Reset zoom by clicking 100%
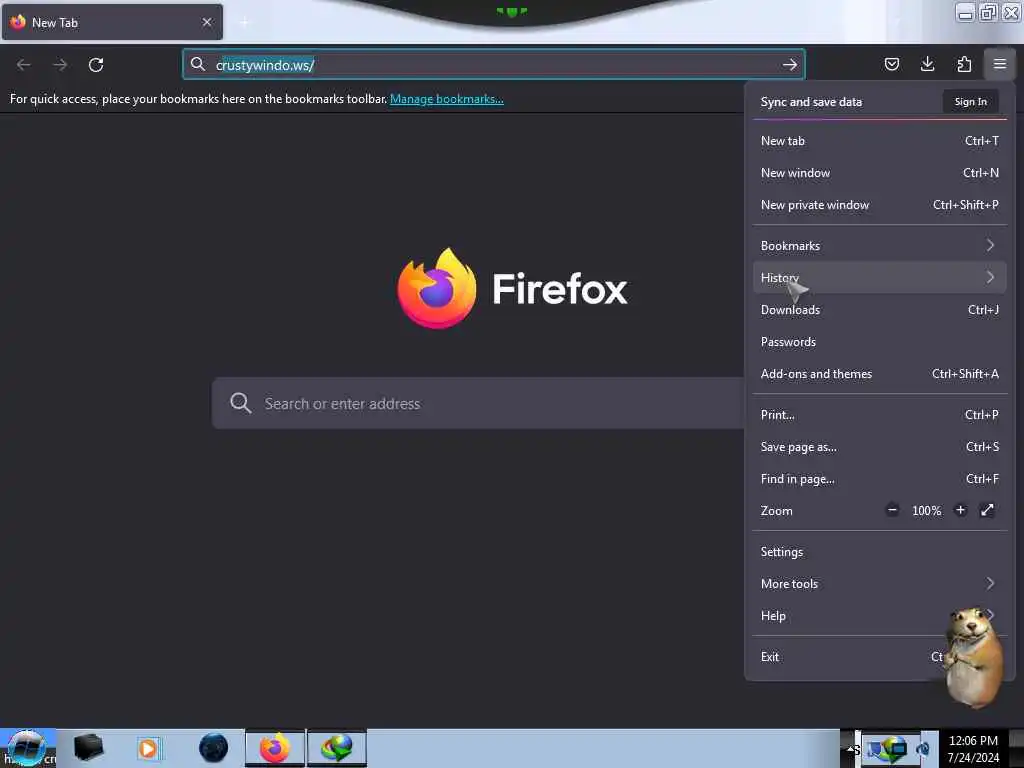 pyautogui.click(x=926, y=511)
